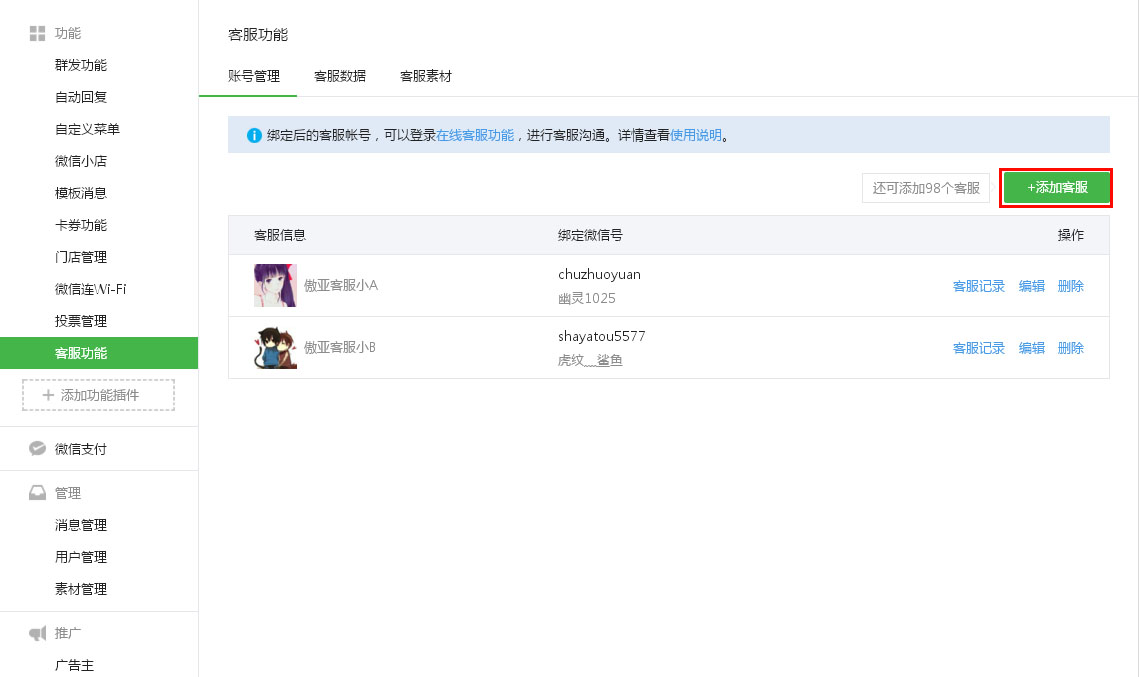Open 自动回复 in the sidebar
The height and width of the screenshot is (677, 1139).
tap(81, 97)
